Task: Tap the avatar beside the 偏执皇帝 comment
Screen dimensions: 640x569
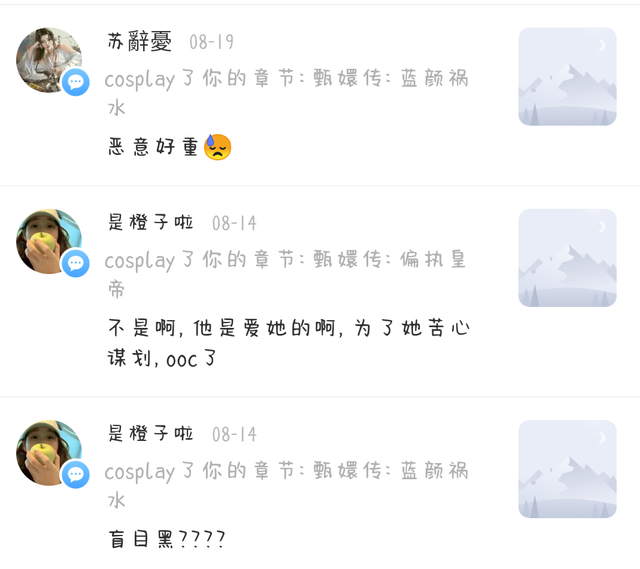Action: click(x=47, y=240)
